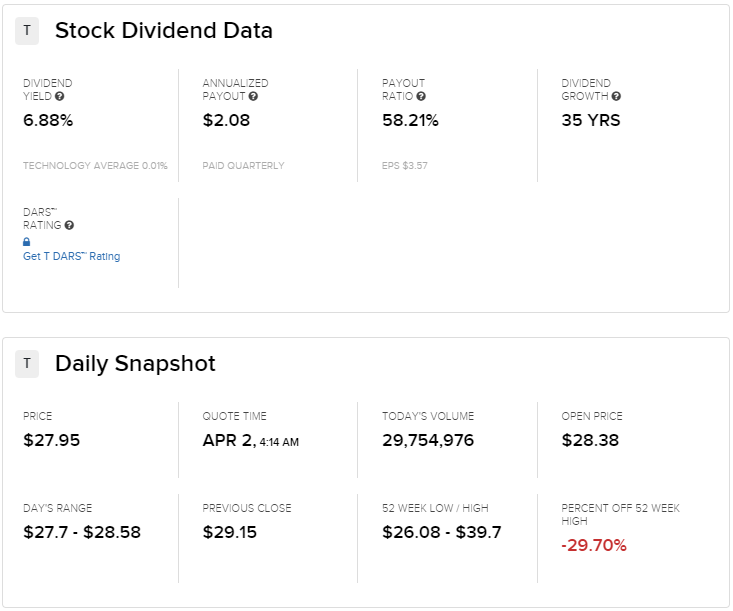Select the 35 YRS dividend growth value
The image size is (733, 611).
pos(591,121)
